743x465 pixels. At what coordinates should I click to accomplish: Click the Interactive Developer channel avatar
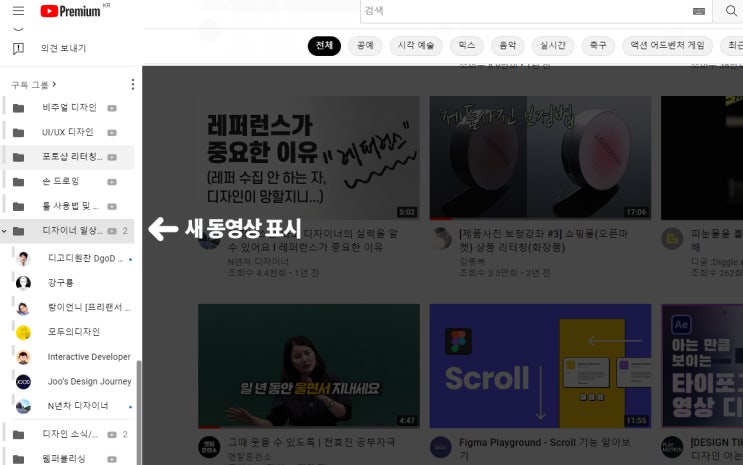point(23,357)
